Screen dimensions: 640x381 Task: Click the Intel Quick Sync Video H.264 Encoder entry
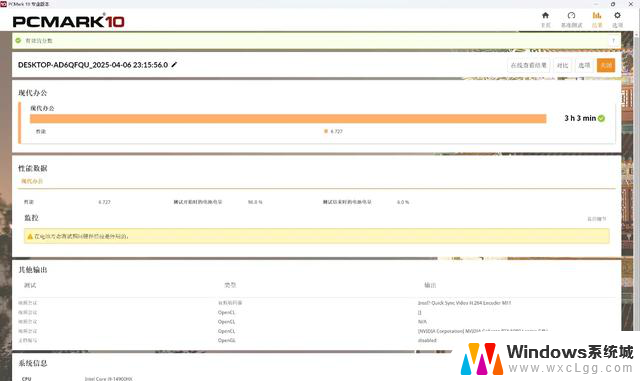click(x=464, y=303)
